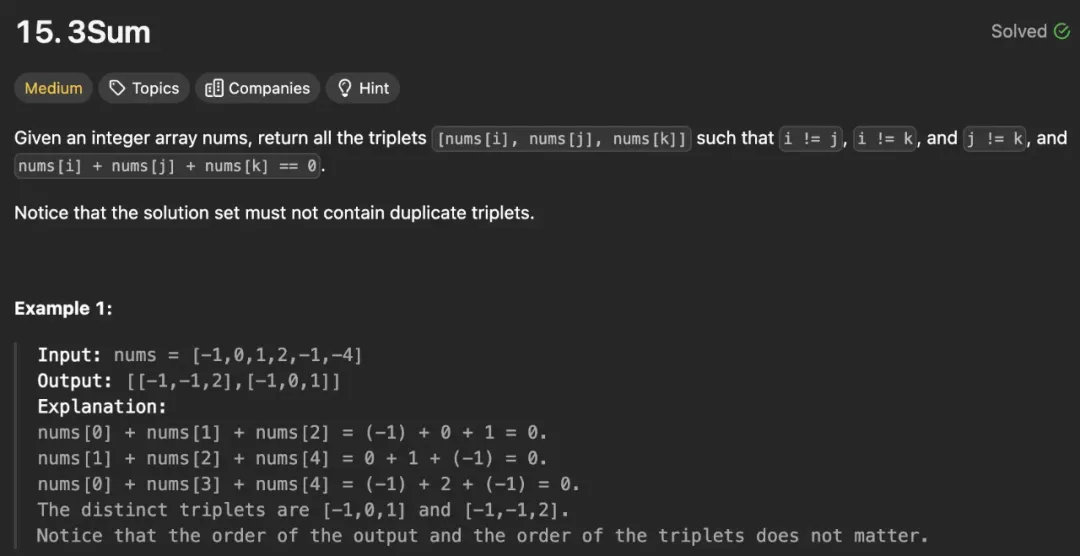1080x556 pixels.
Task: Click the i != j code snippet
Action: coord(812,139)
